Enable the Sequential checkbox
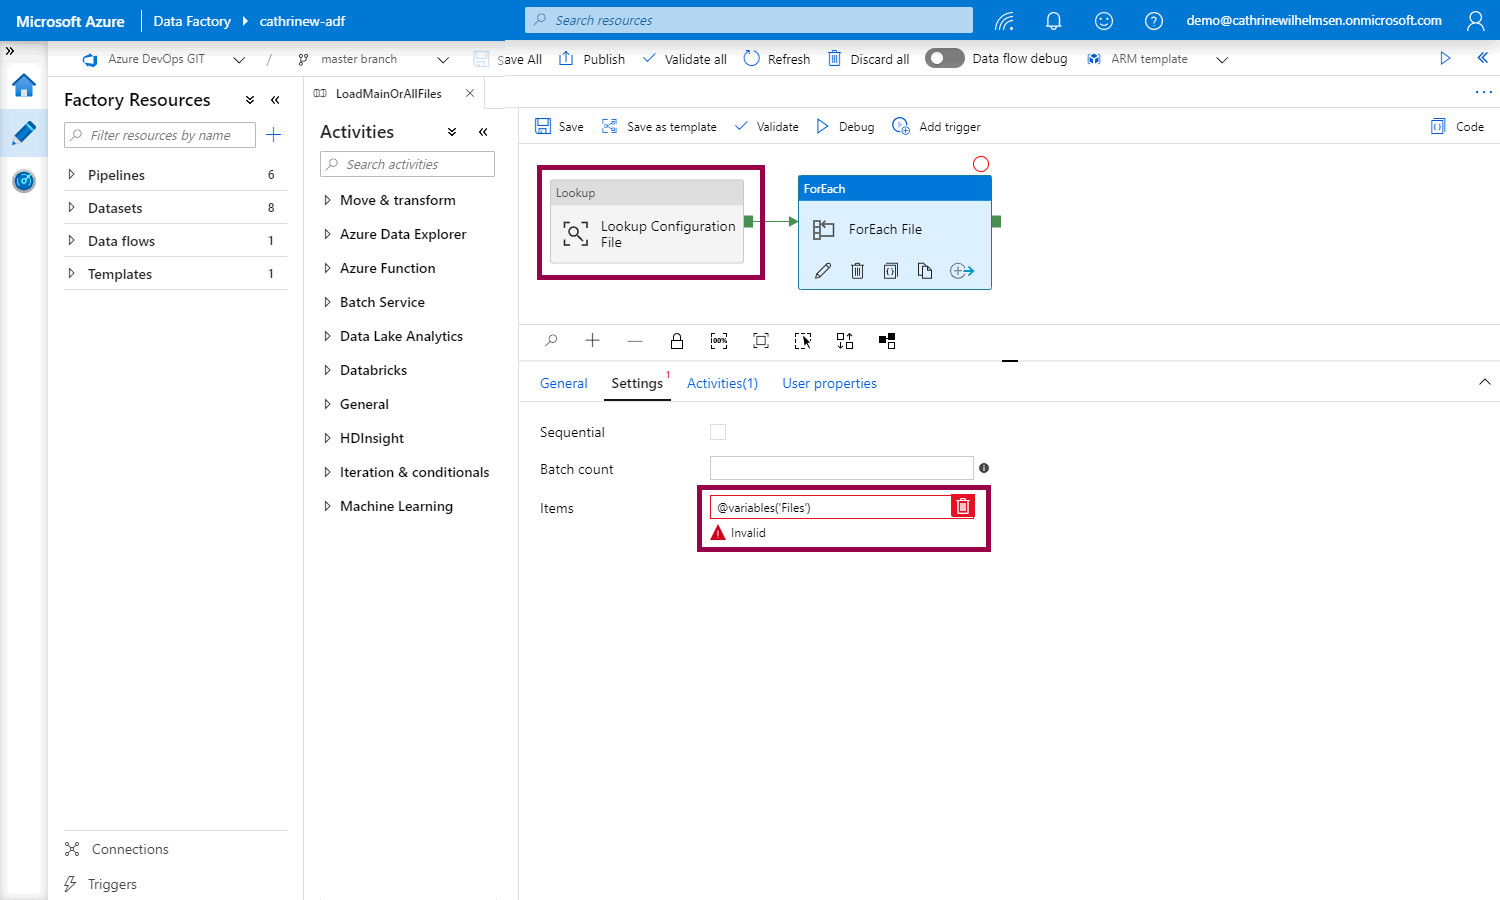 pos(718,432)
